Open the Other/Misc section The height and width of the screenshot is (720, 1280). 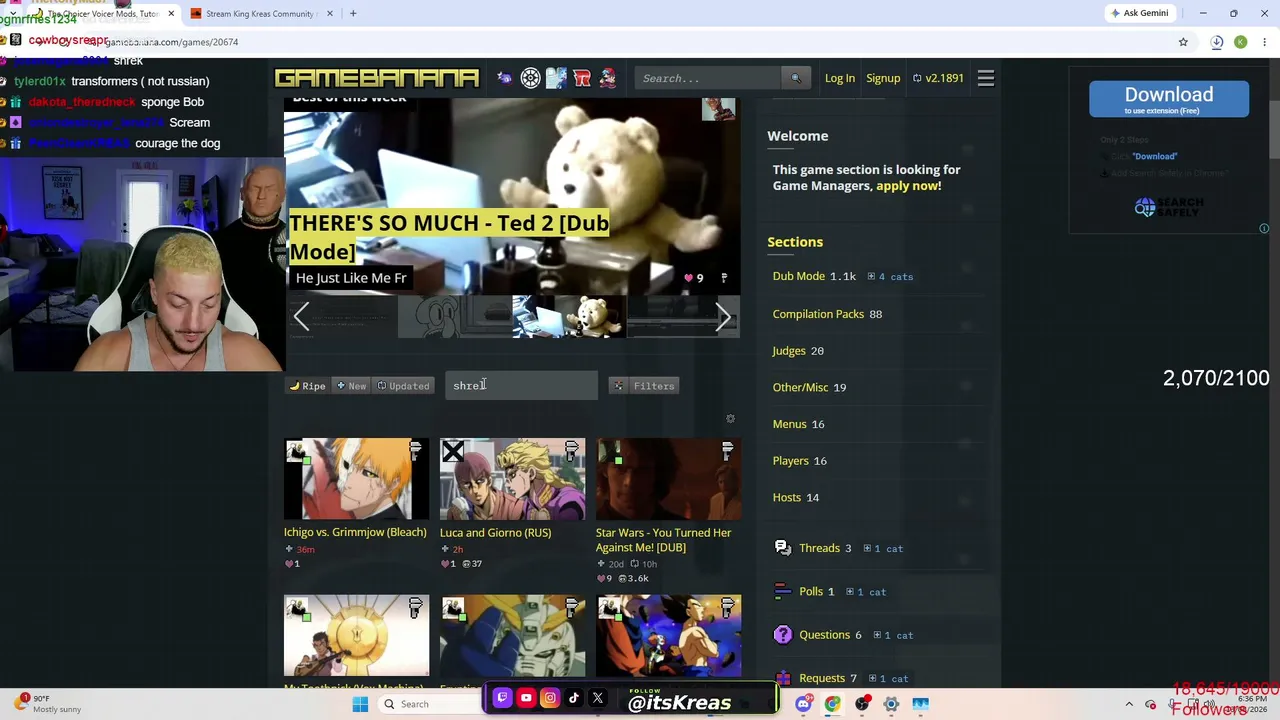tap(801, 387)
